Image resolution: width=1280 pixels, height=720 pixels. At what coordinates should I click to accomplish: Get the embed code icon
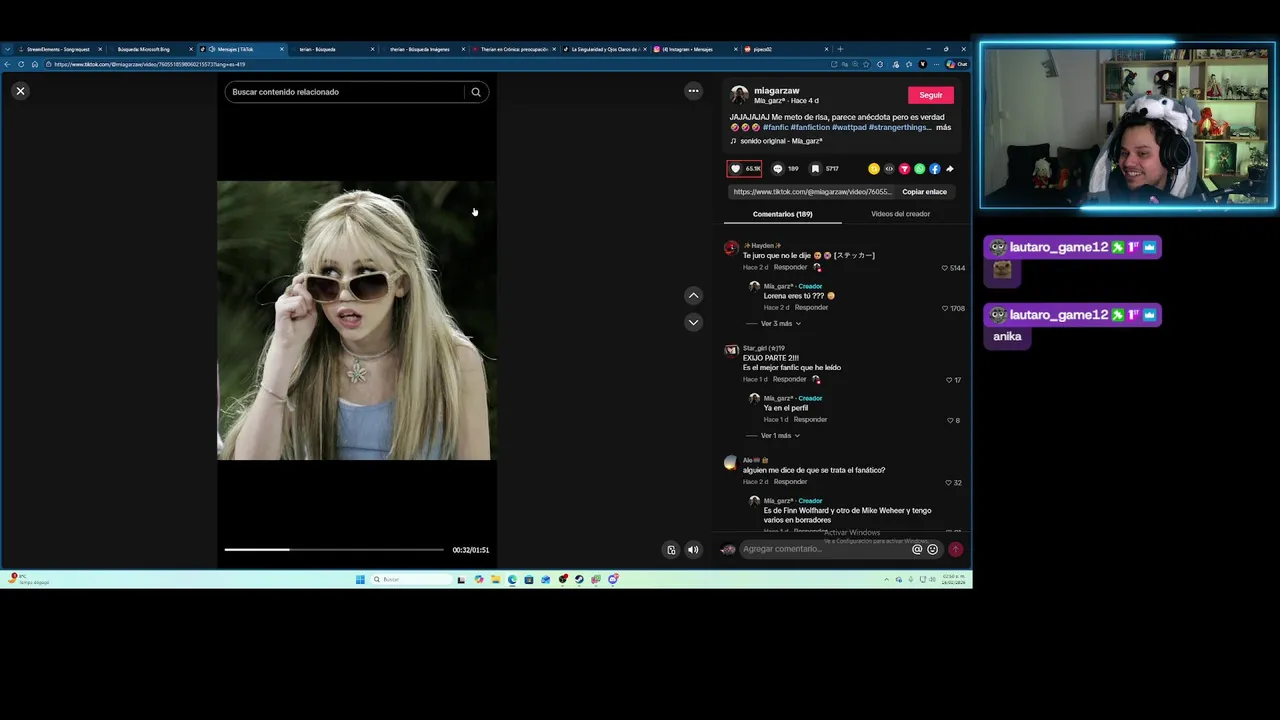[x=889, y=169]
